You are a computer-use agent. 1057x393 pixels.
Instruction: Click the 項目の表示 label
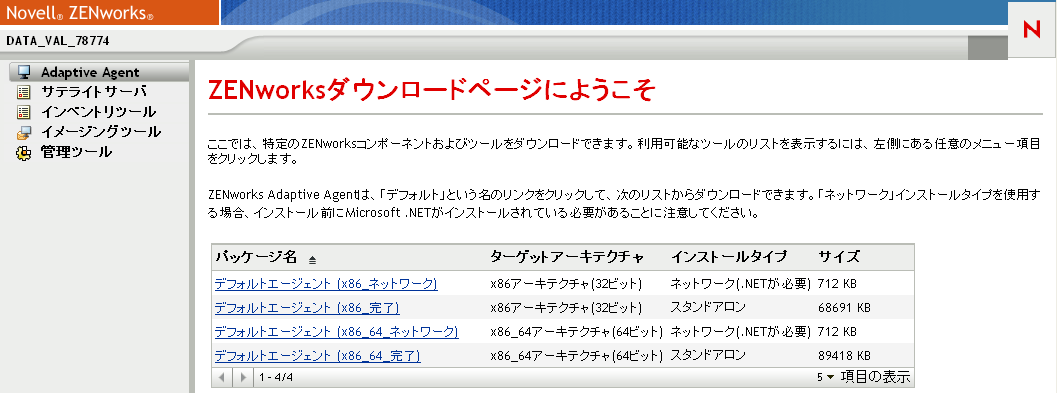click(x=875, y=377)
